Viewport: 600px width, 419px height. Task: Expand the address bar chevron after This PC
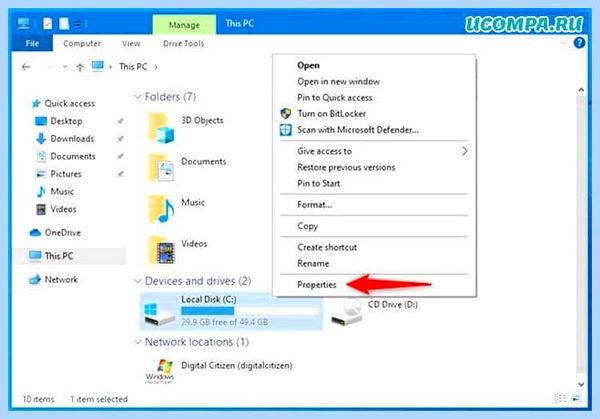[x=156, y=67]
